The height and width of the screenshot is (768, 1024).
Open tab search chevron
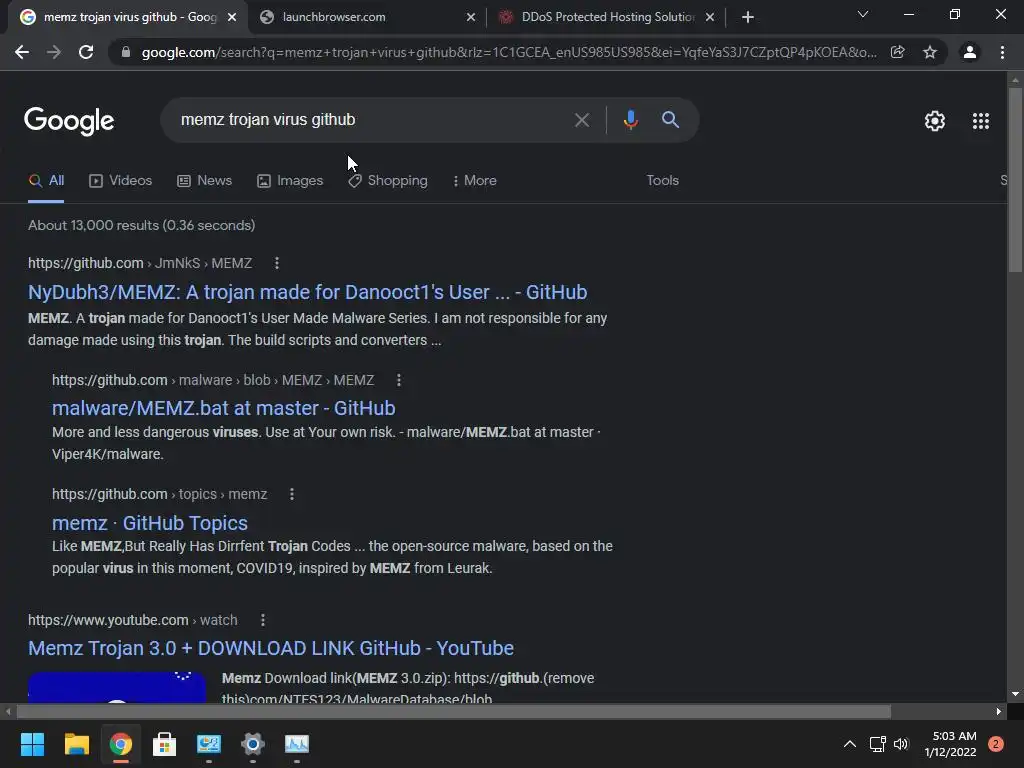coord(863,14)
